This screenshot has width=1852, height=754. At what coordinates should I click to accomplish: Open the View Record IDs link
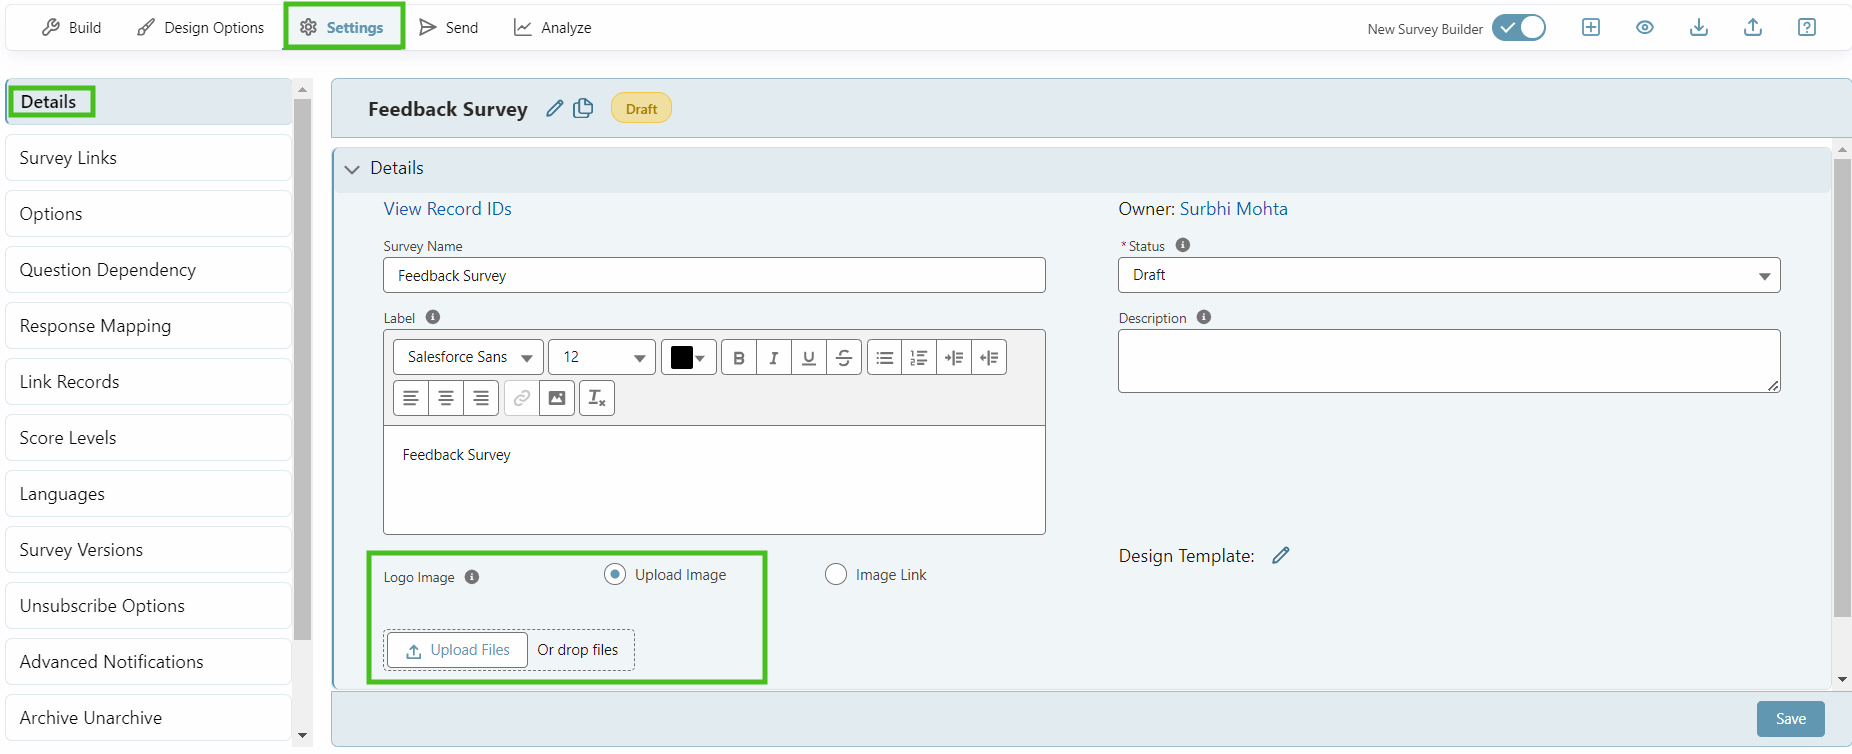pos(447,209)
